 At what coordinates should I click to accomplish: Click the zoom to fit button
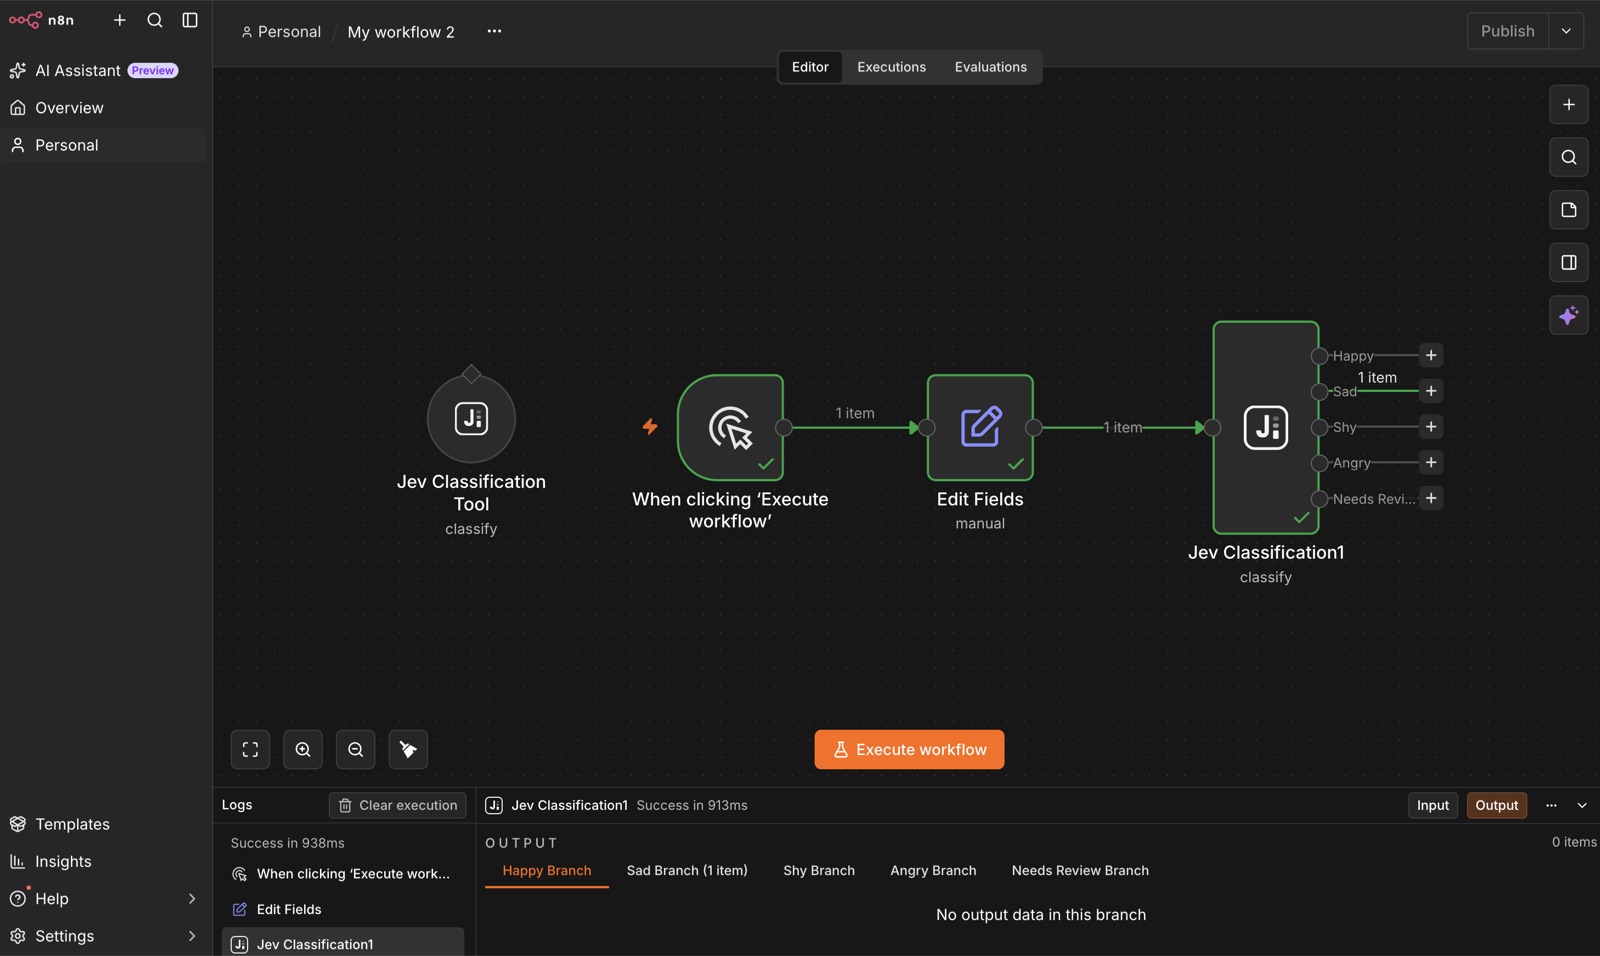point(250,749)
